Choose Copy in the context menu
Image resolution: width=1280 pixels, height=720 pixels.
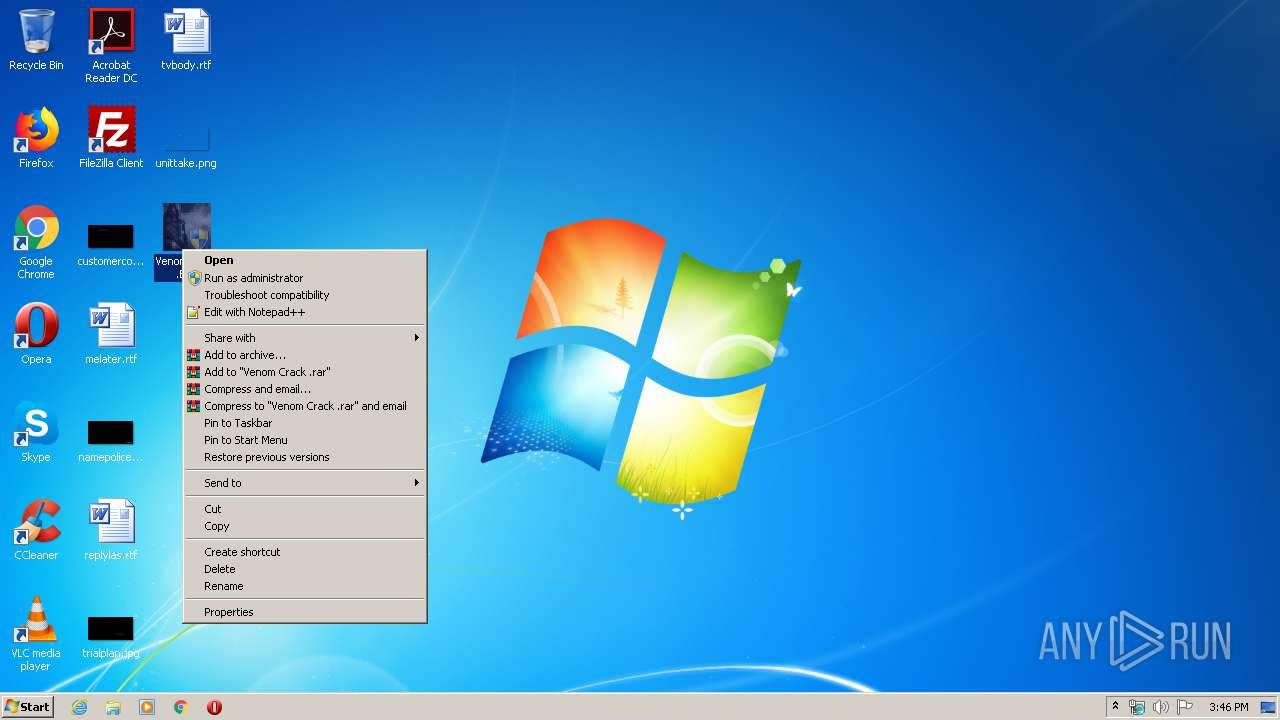pyautogui.click(x=305, y=526)
